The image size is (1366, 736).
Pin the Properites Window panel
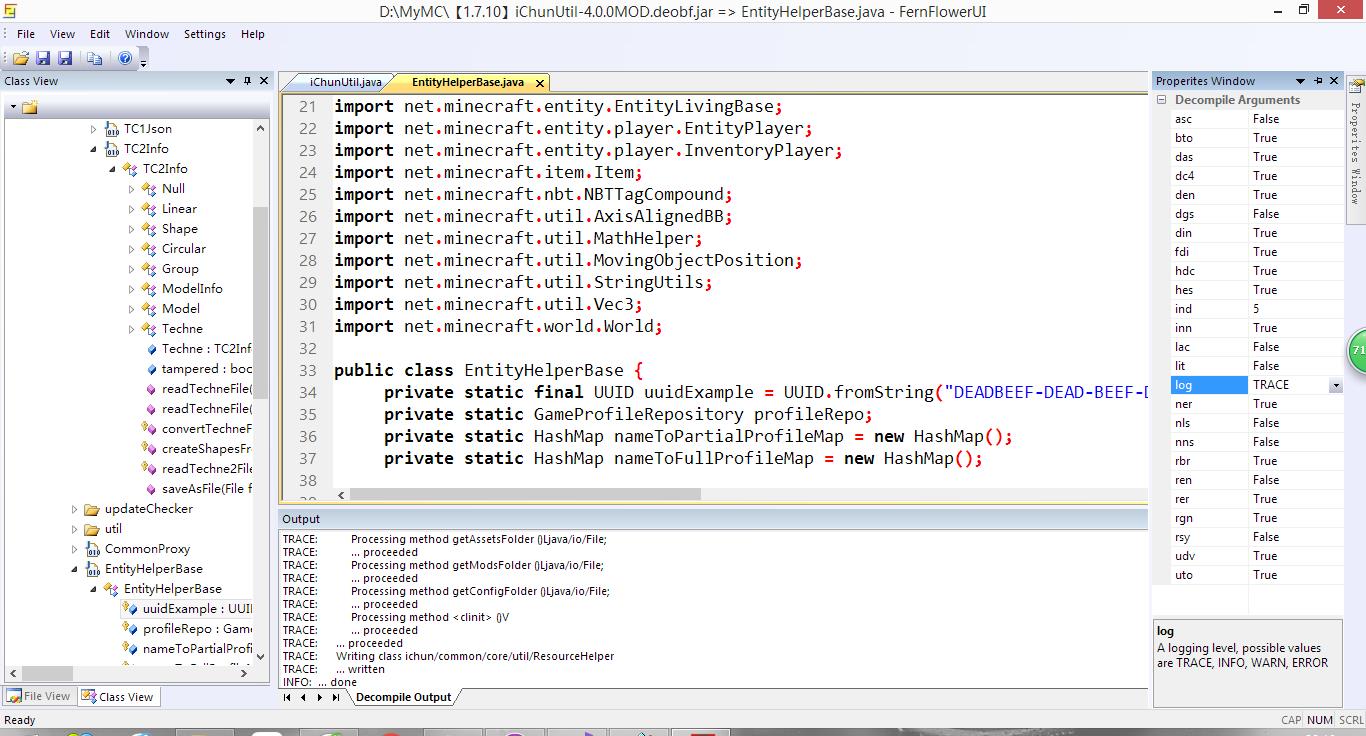pyautogui.click(x=1319, y=81)
